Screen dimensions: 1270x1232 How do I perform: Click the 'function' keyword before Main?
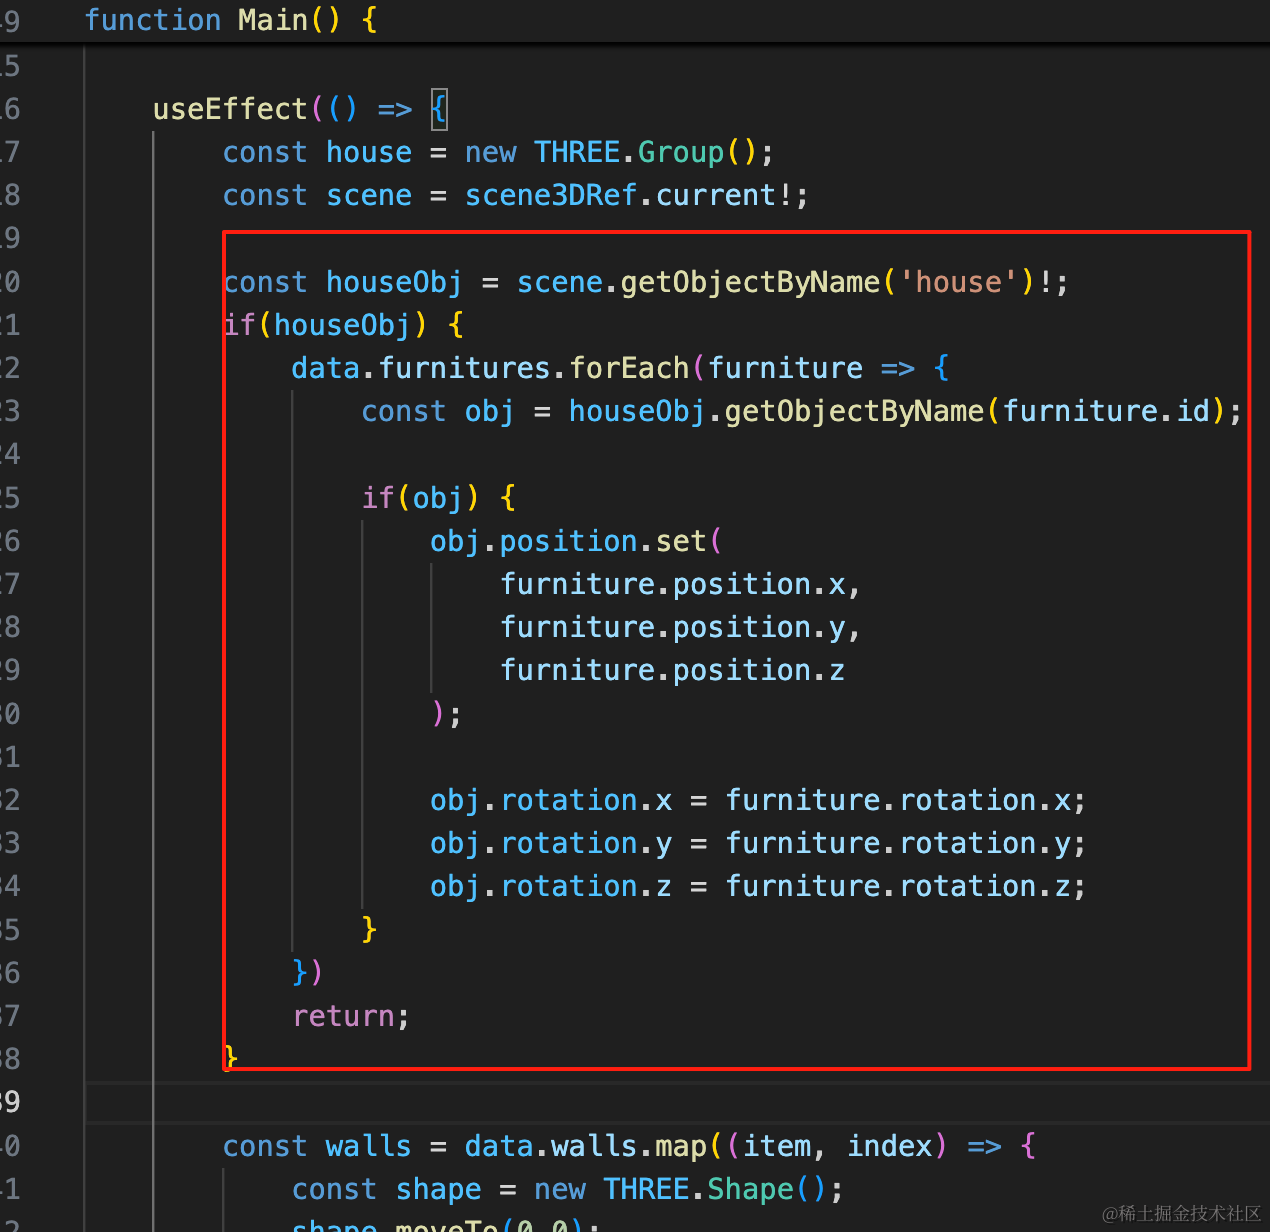pyautogui.click(x=153, y=20)
